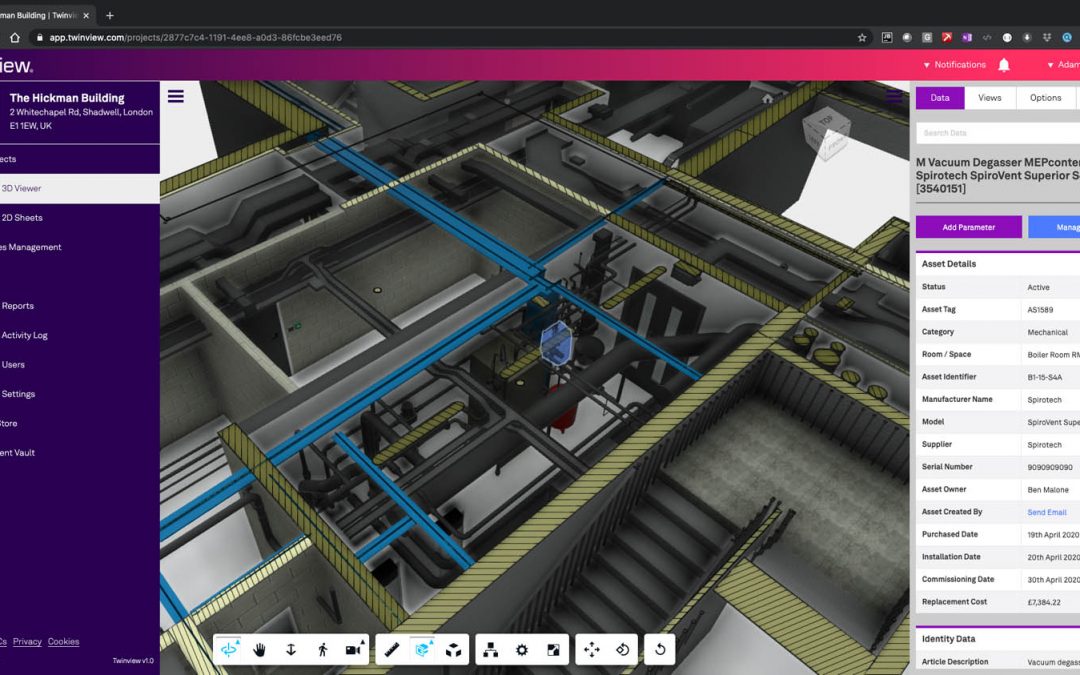This screenshot has height=675, width=1080.
Task: Switch to the Views tab
Action: click(x=990, y=98)
